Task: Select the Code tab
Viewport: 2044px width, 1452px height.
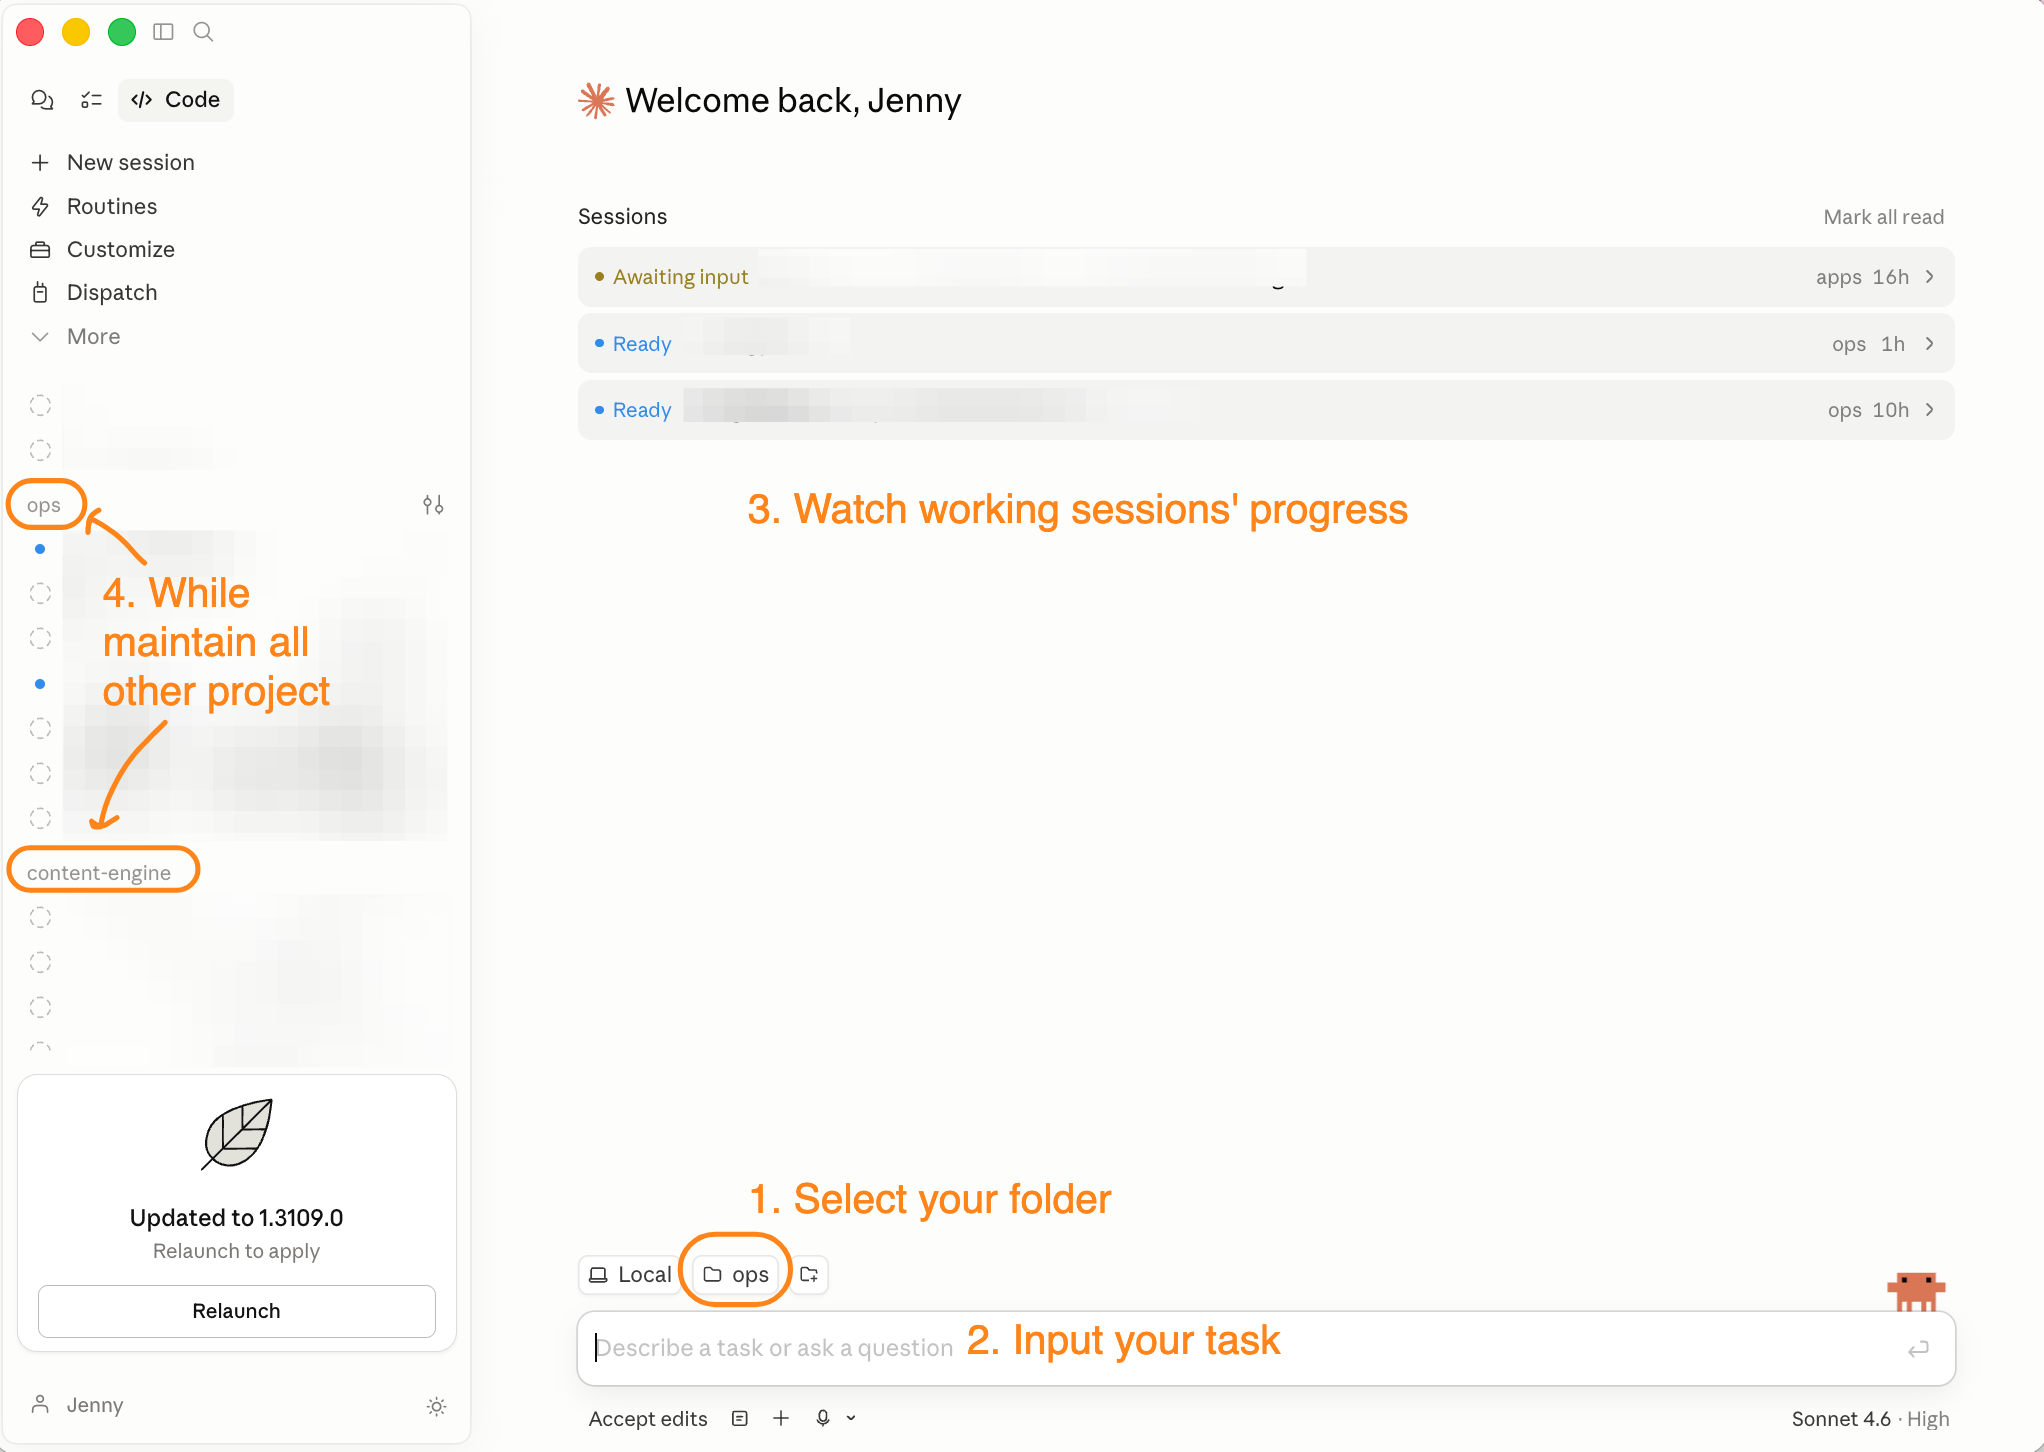Action: pyautogui.click(x=176, y=100)
